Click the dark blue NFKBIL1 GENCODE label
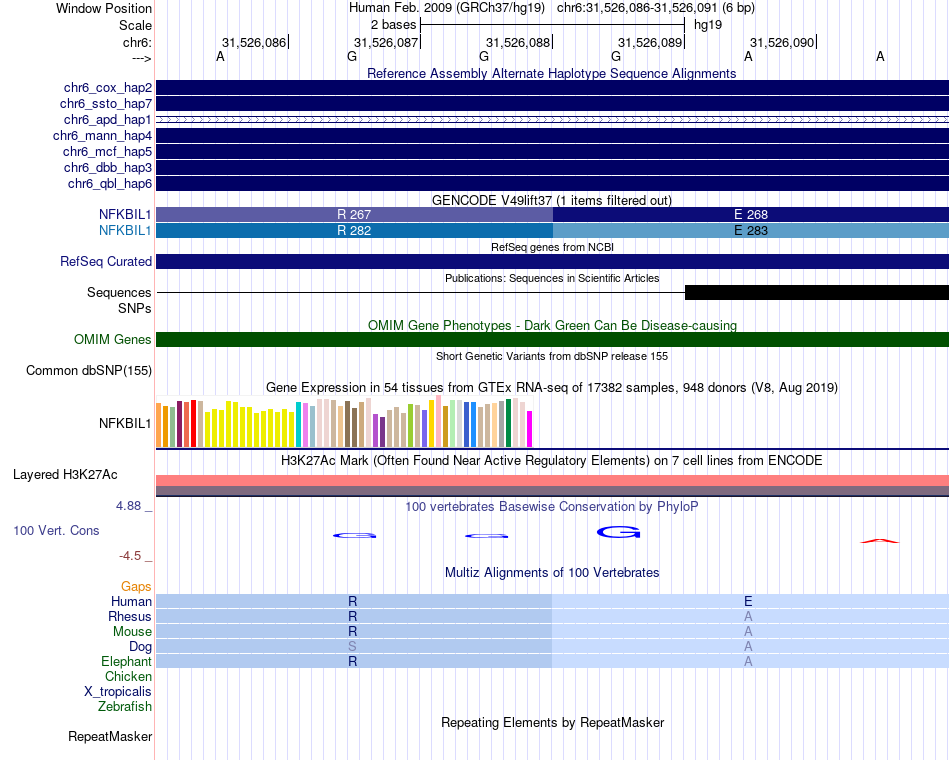Viewport: 950px width, 760px height. coord(125,215)
